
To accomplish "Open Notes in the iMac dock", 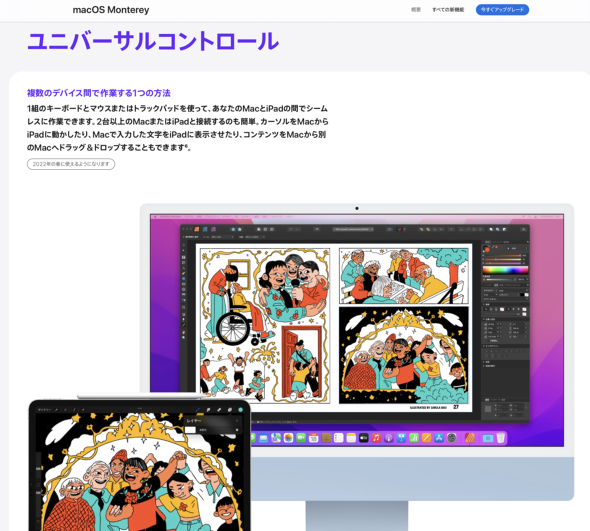I will pos(351,438).
